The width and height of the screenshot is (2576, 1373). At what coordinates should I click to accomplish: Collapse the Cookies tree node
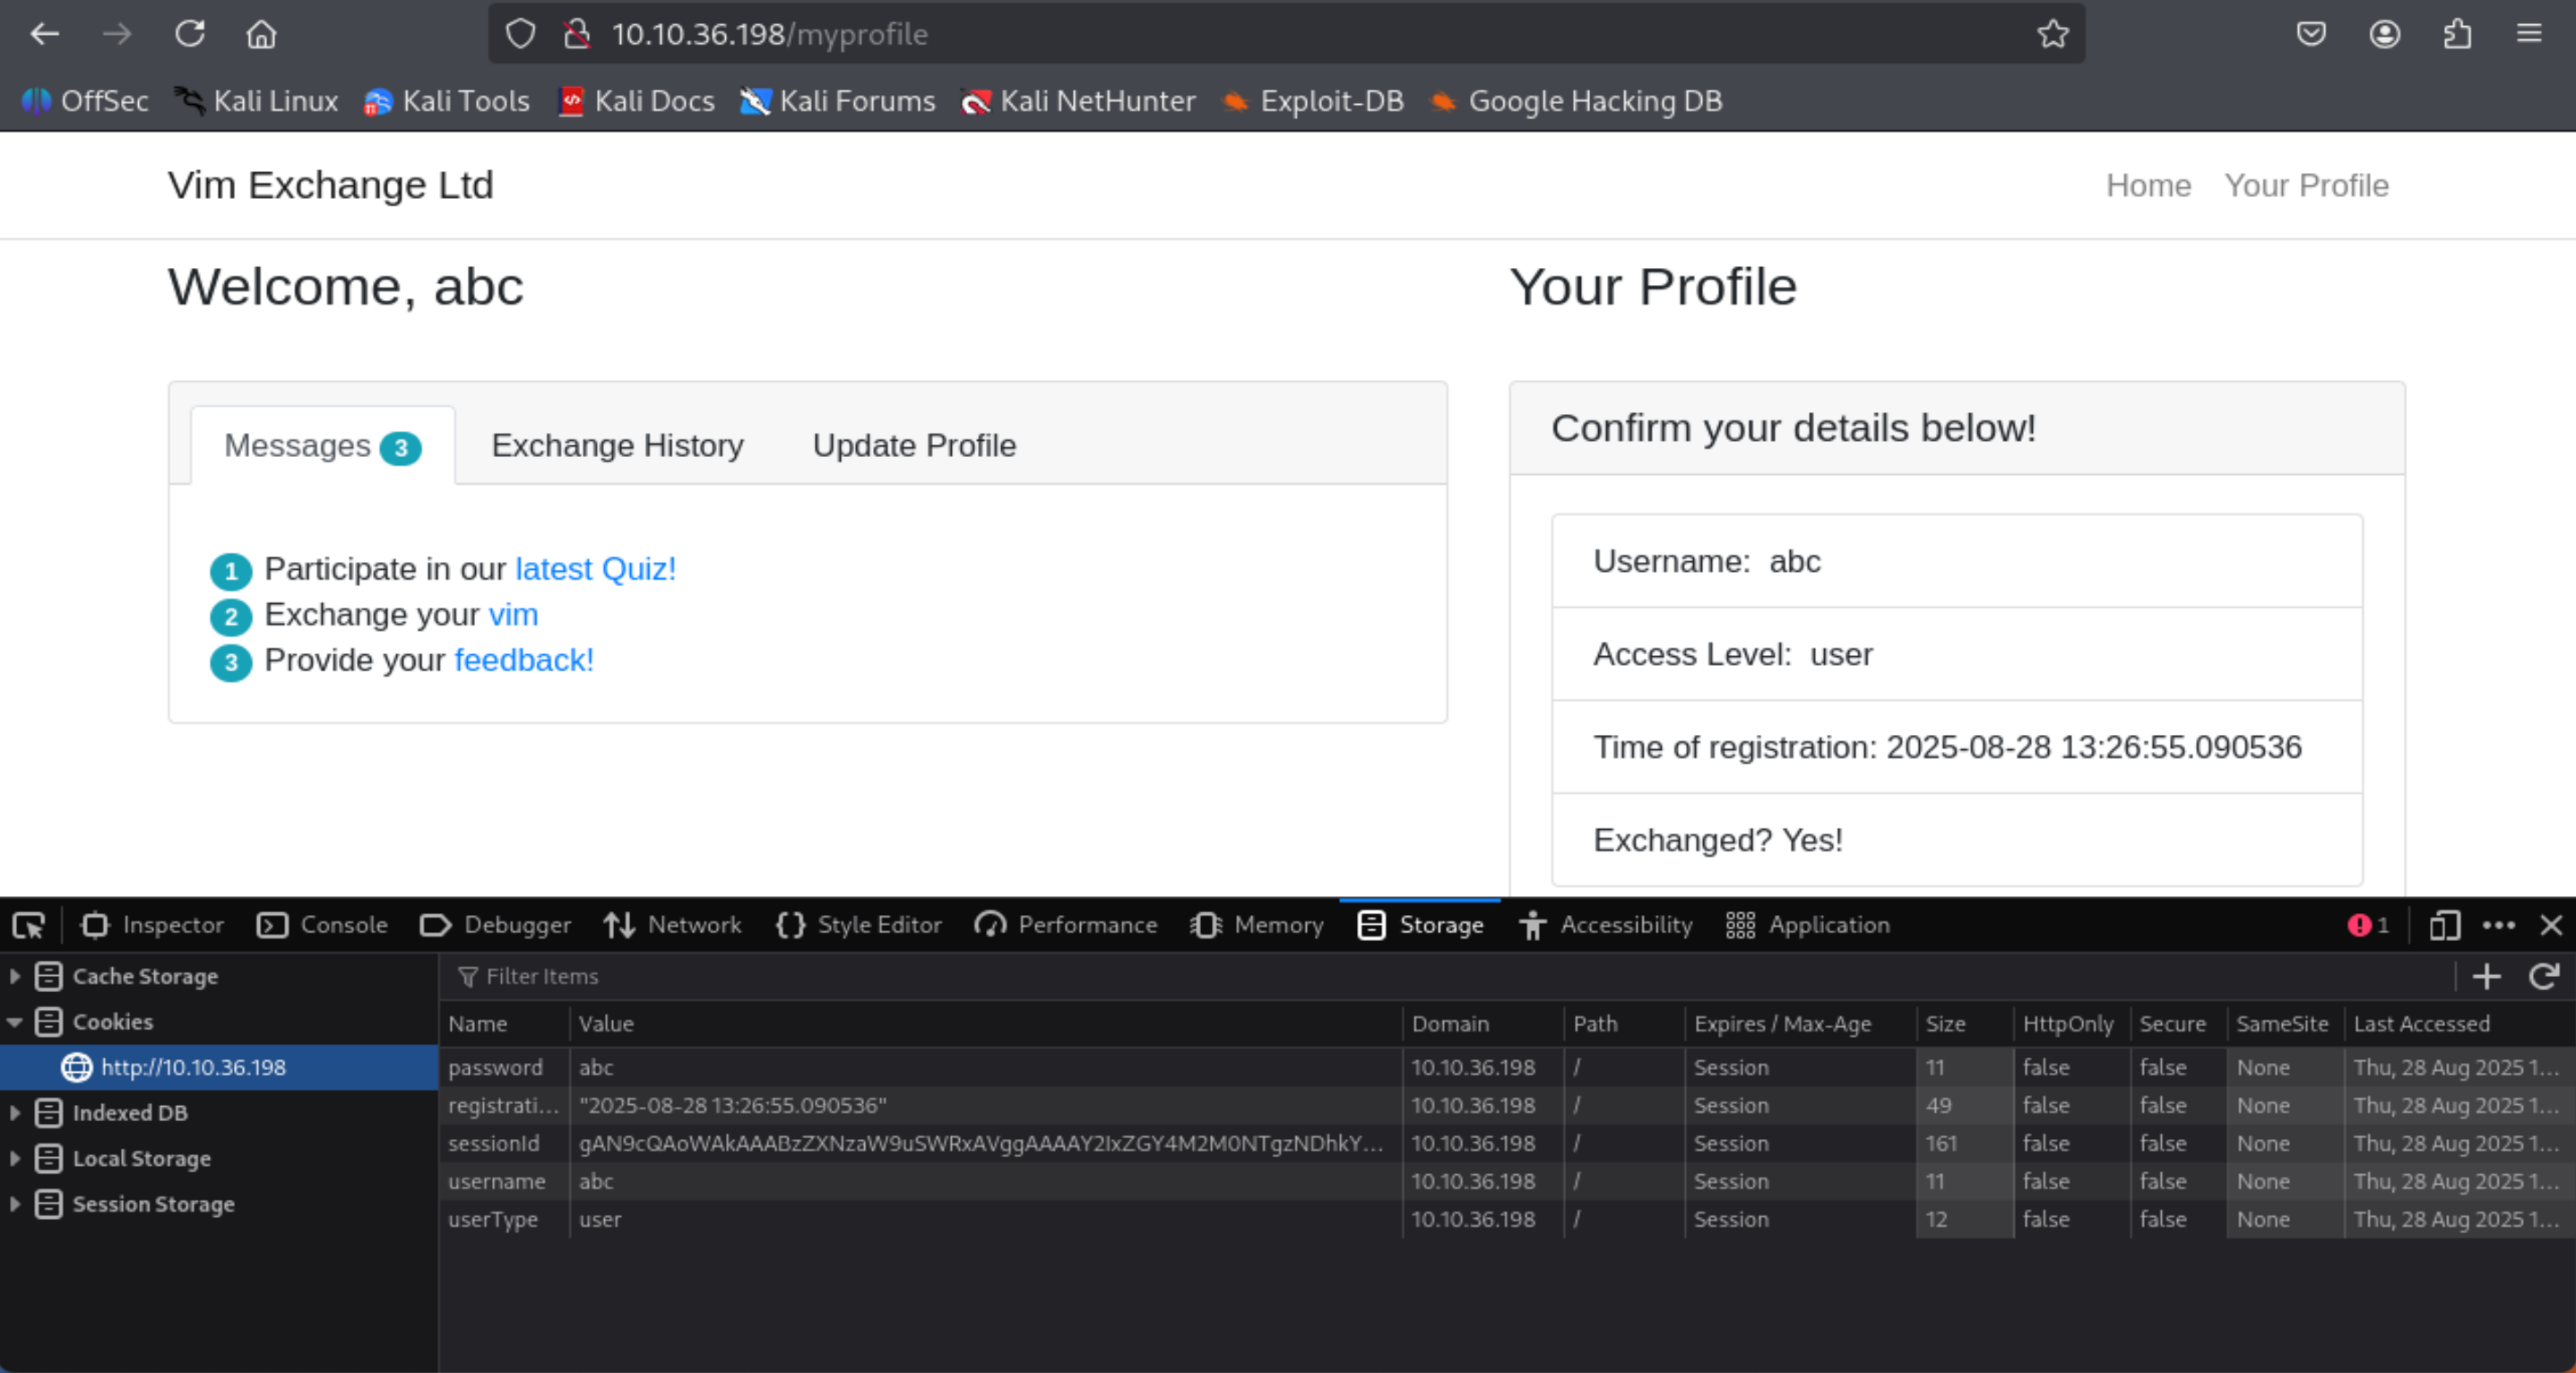pos(15,1022)
